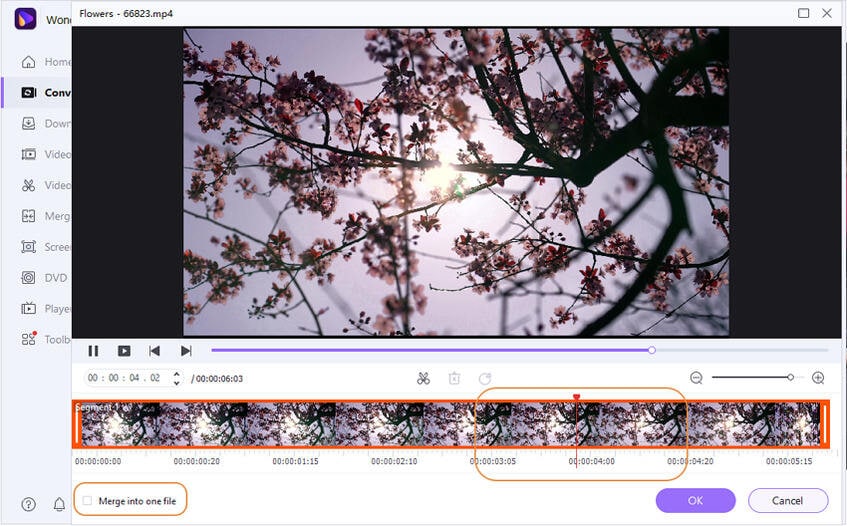The image size is (847, 526).
Task: Click the red playhead marker on timeline
Action: point(576,397)
